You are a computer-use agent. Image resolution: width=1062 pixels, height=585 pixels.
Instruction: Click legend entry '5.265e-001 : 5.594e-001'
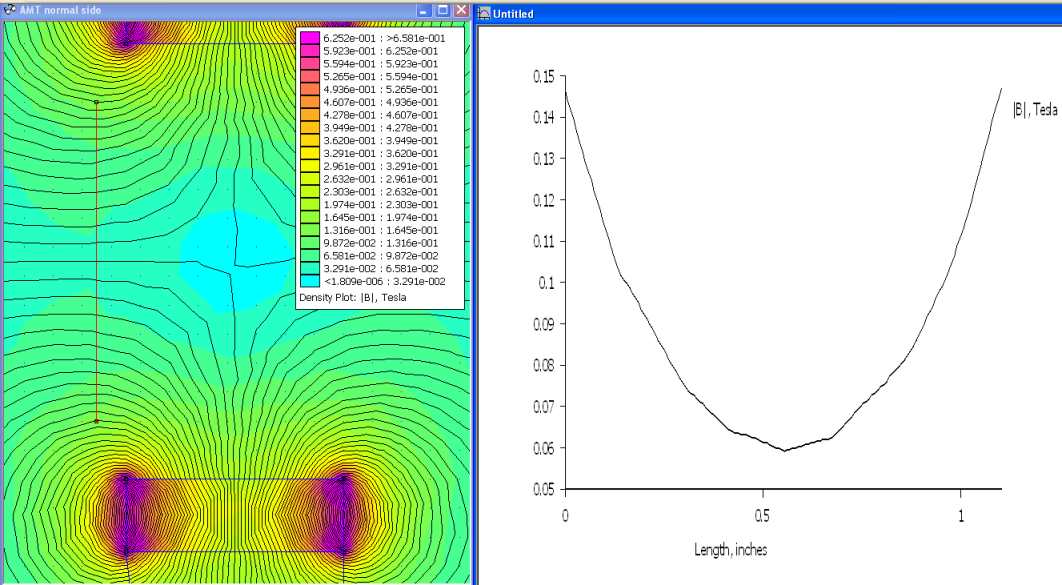point(381,77)
